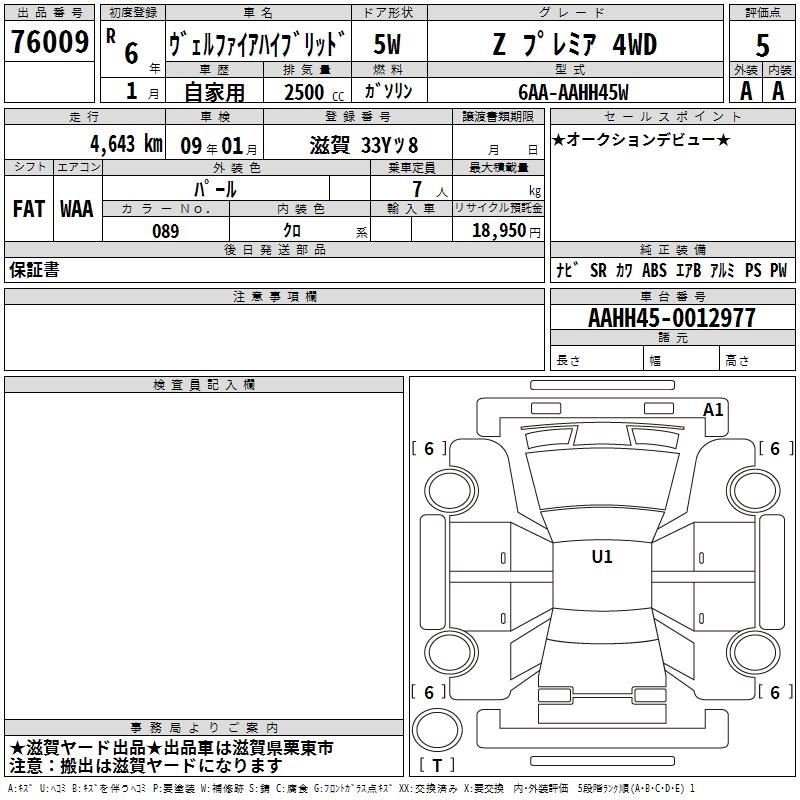Viewport: 800px width, 800px height.
Task: Select the セールスポイント header
Action: (672, 116)
